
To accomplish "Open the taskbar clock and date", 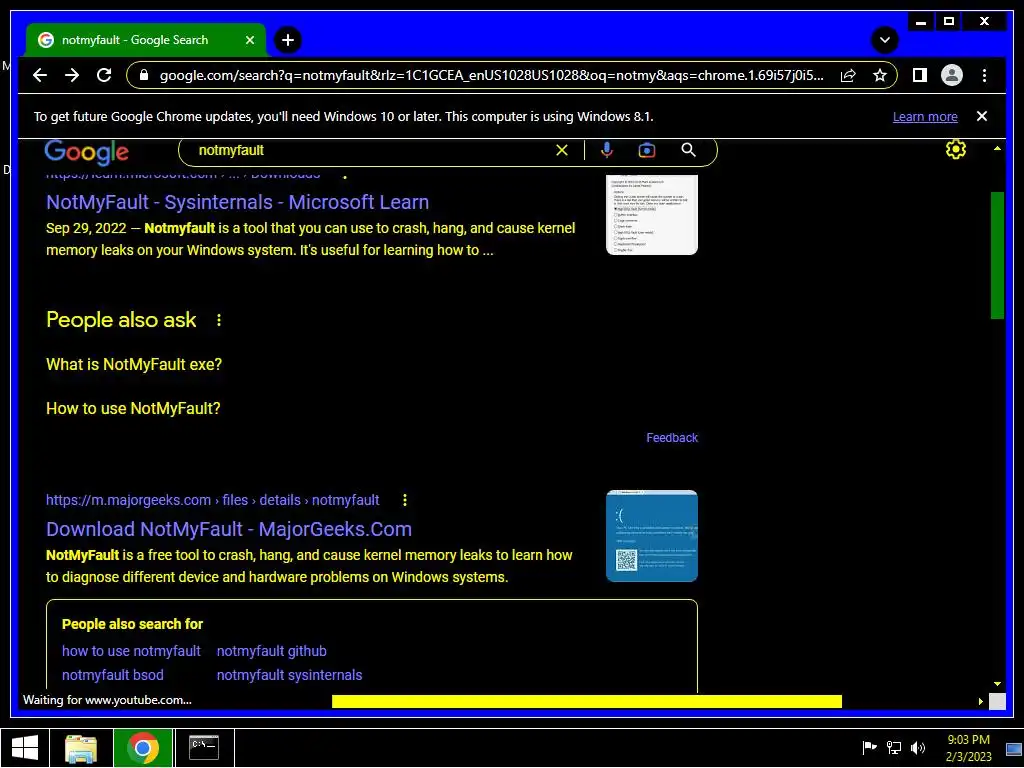I will tap(968, 748).
